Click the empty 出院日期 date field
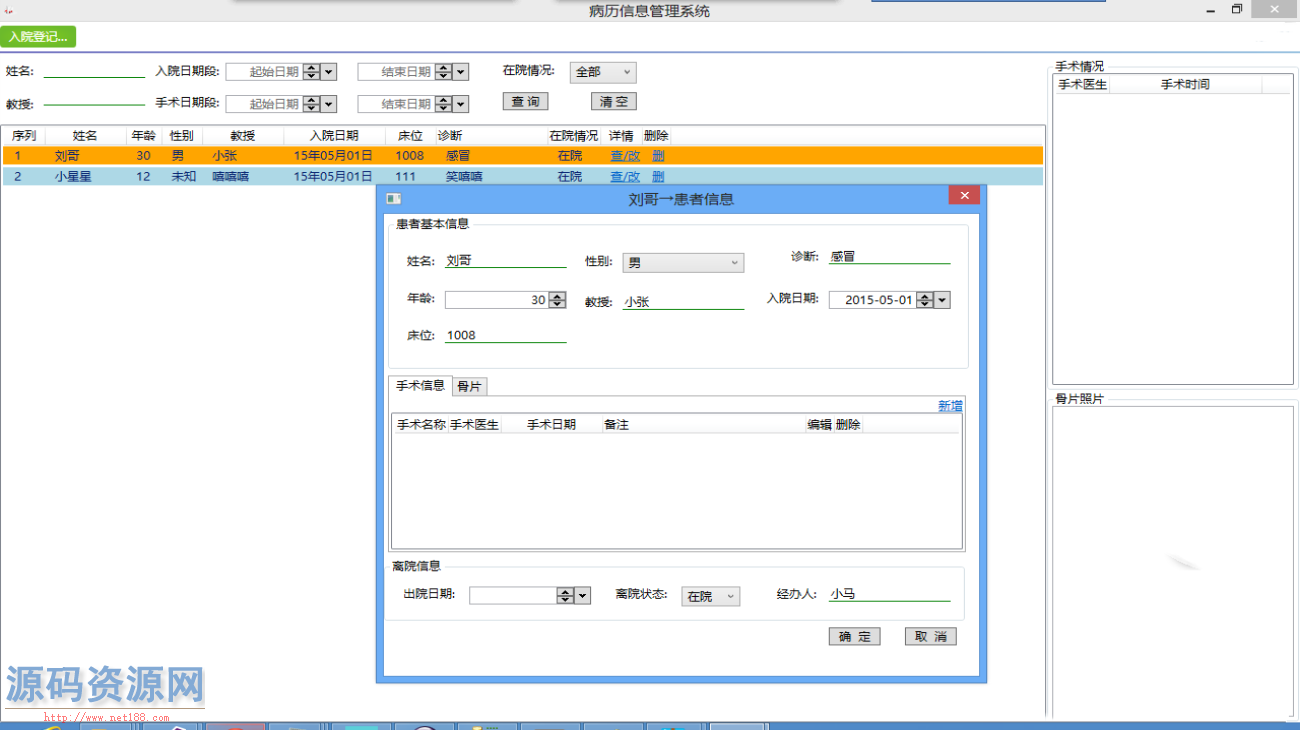The width and height of the screenshot is (1300, 730). point(512,596)
